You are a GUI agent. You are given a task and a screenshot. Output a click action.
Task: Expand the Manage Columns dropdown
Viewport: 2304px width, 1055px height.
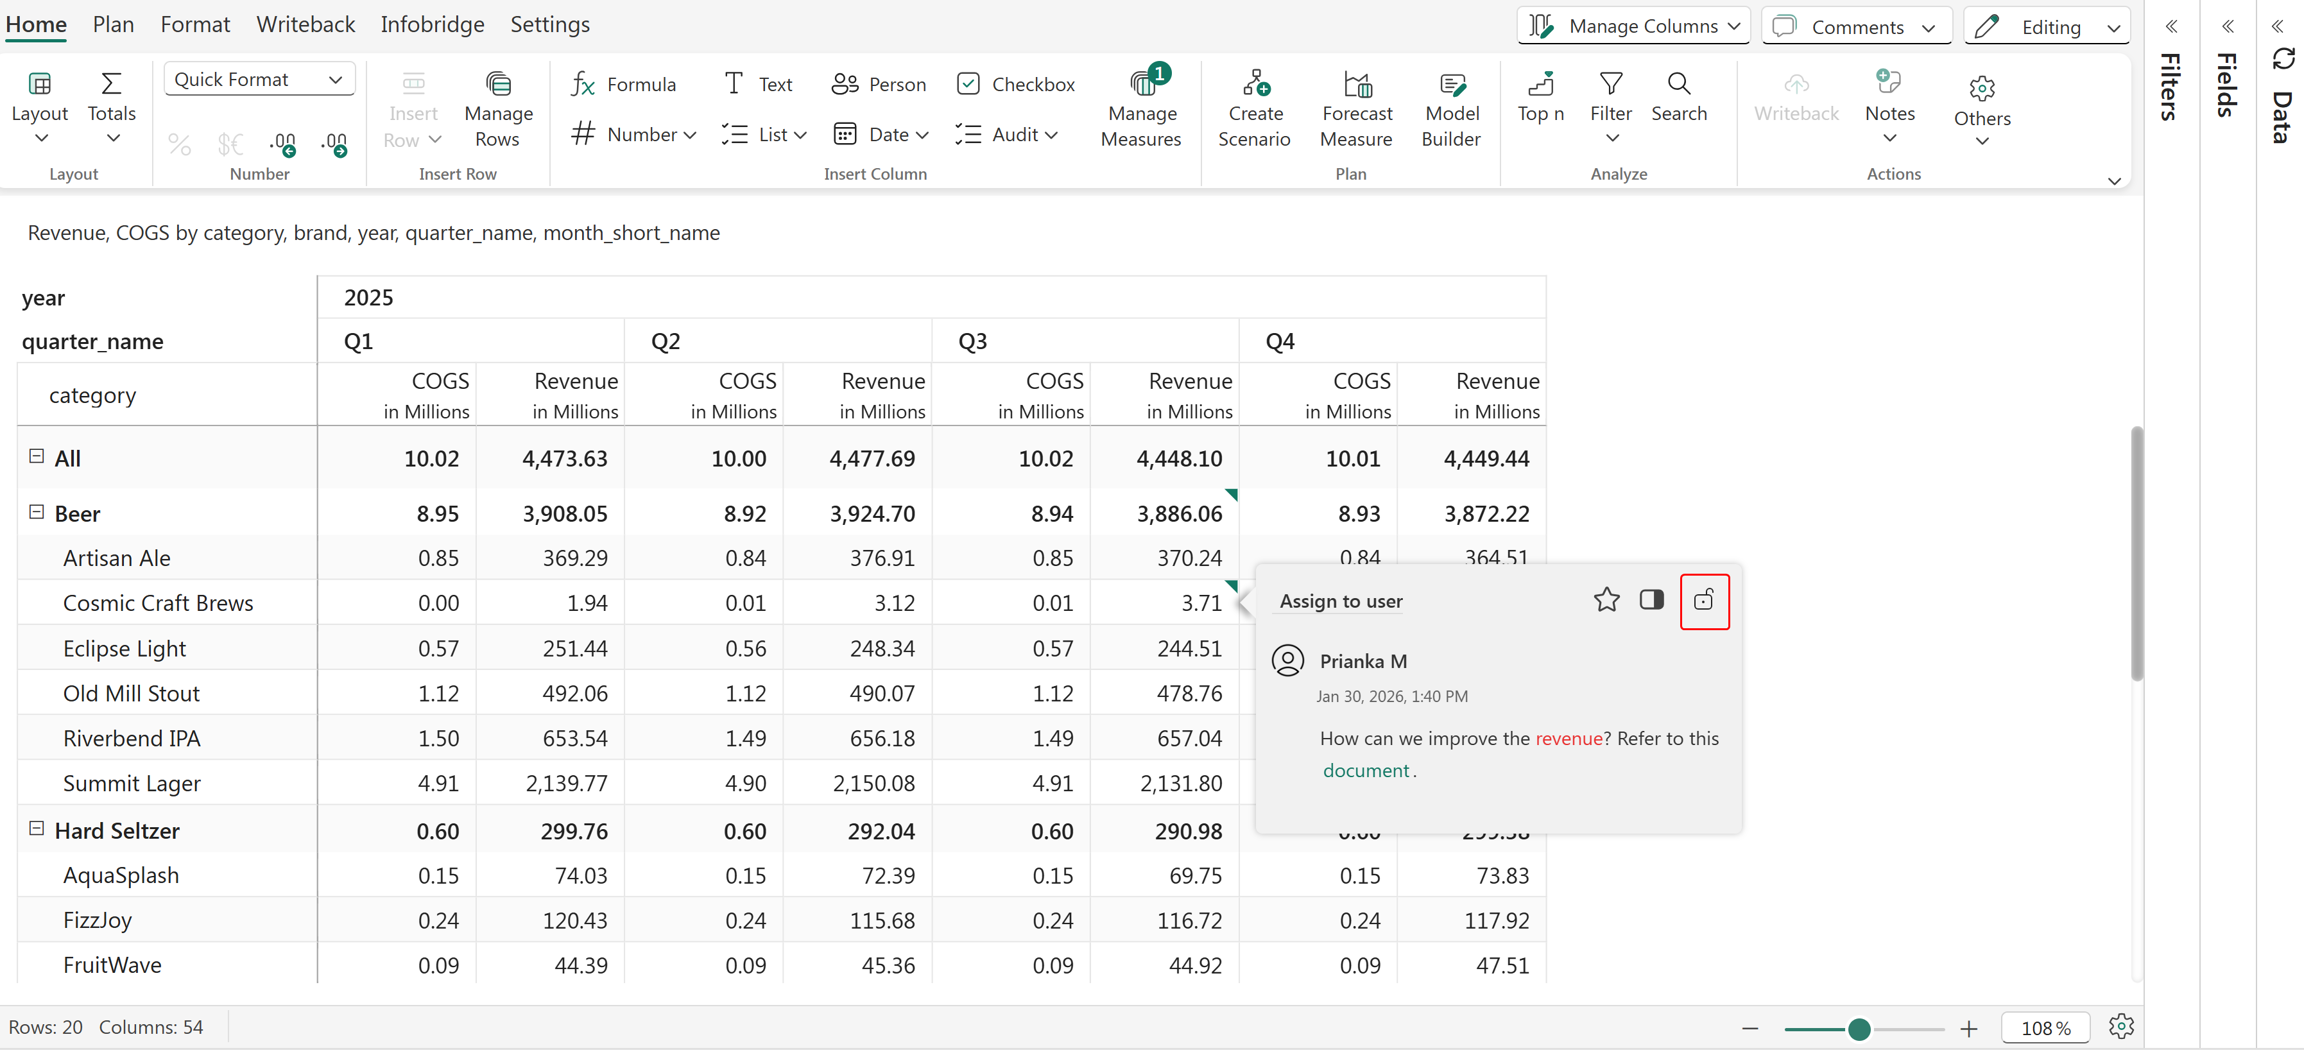[1633, 26]
